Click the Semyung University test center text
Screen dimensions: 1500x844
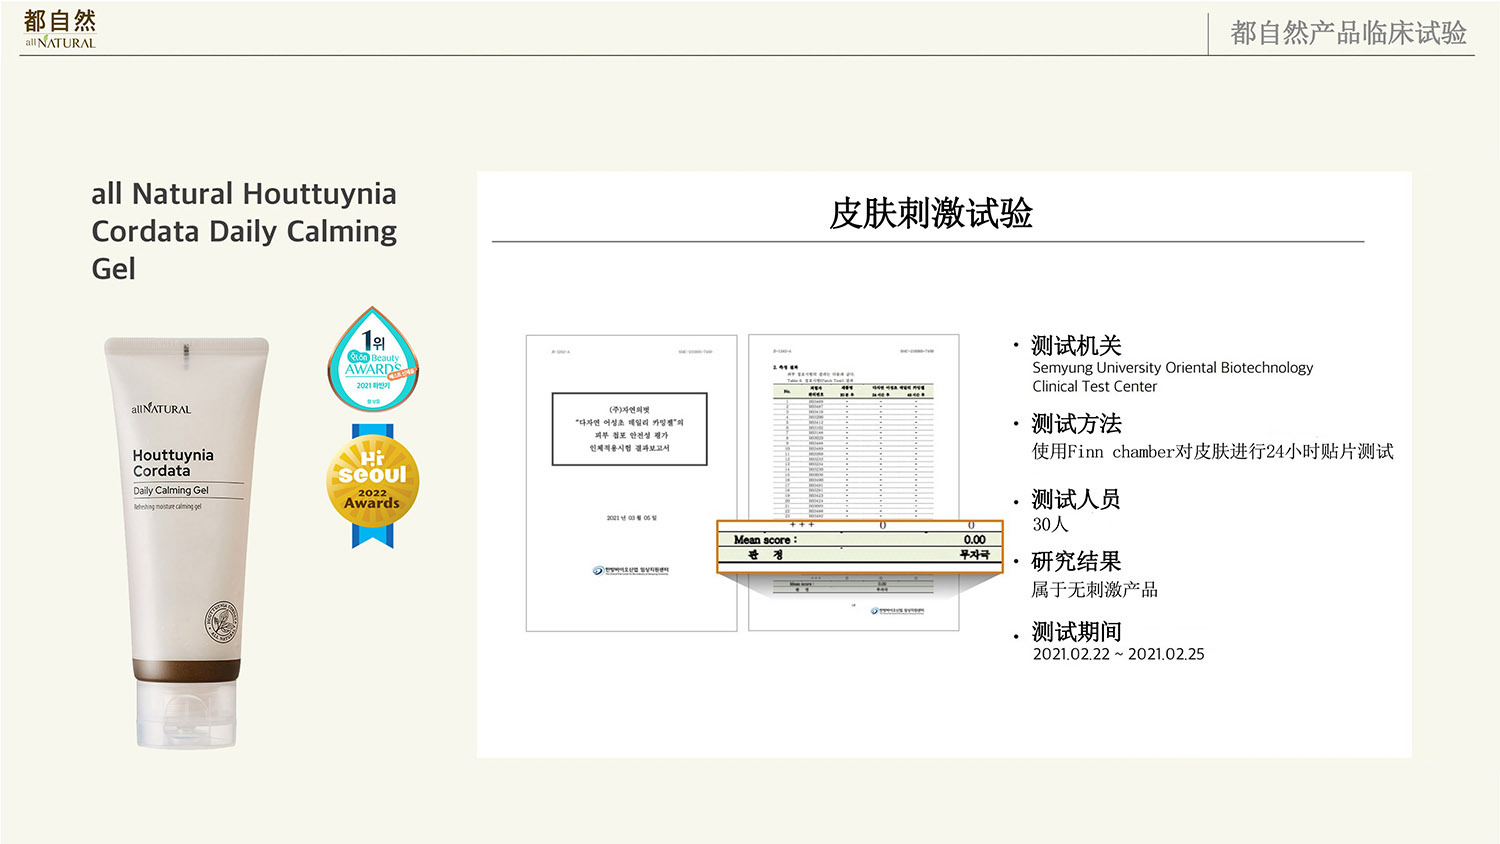point(1172,377)
